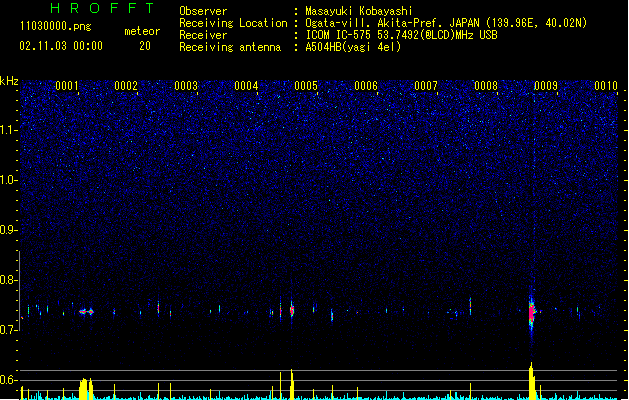Viewport: 629px width, 400px height.
Task: Click the kHz axis unit label
Action: coord(9,81)
